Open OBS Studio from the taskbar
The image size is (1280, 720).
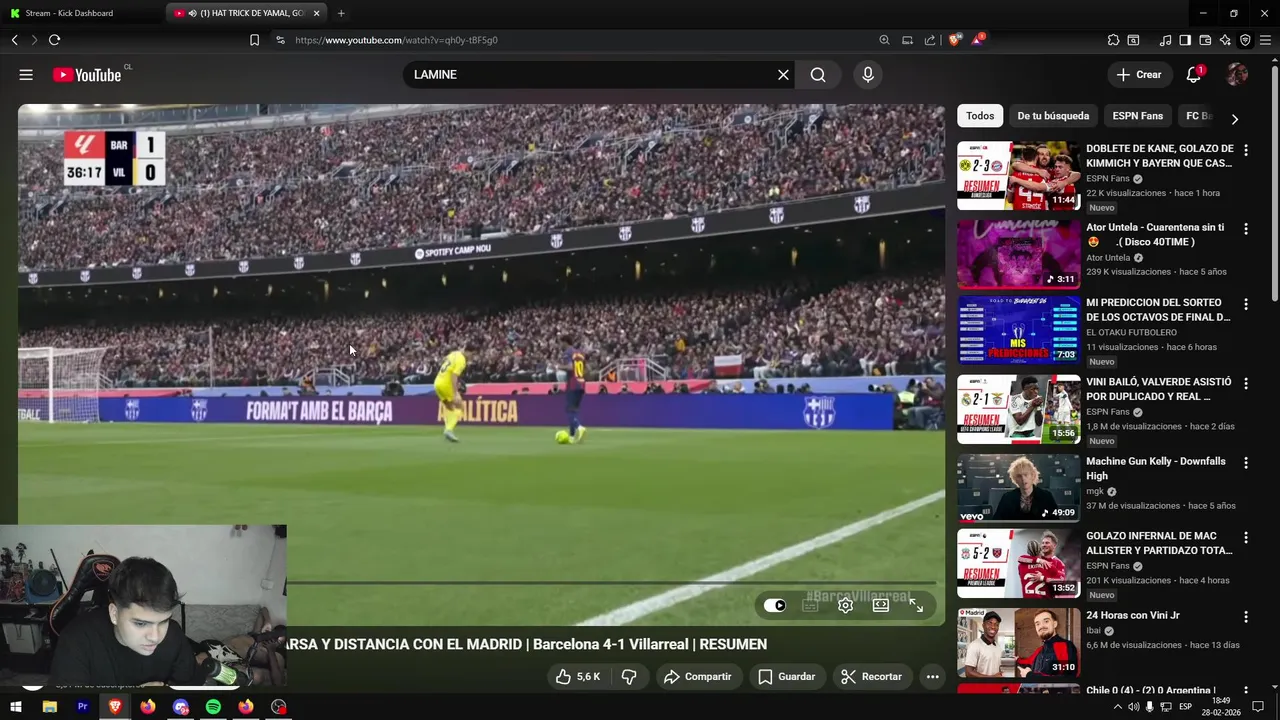279,707
